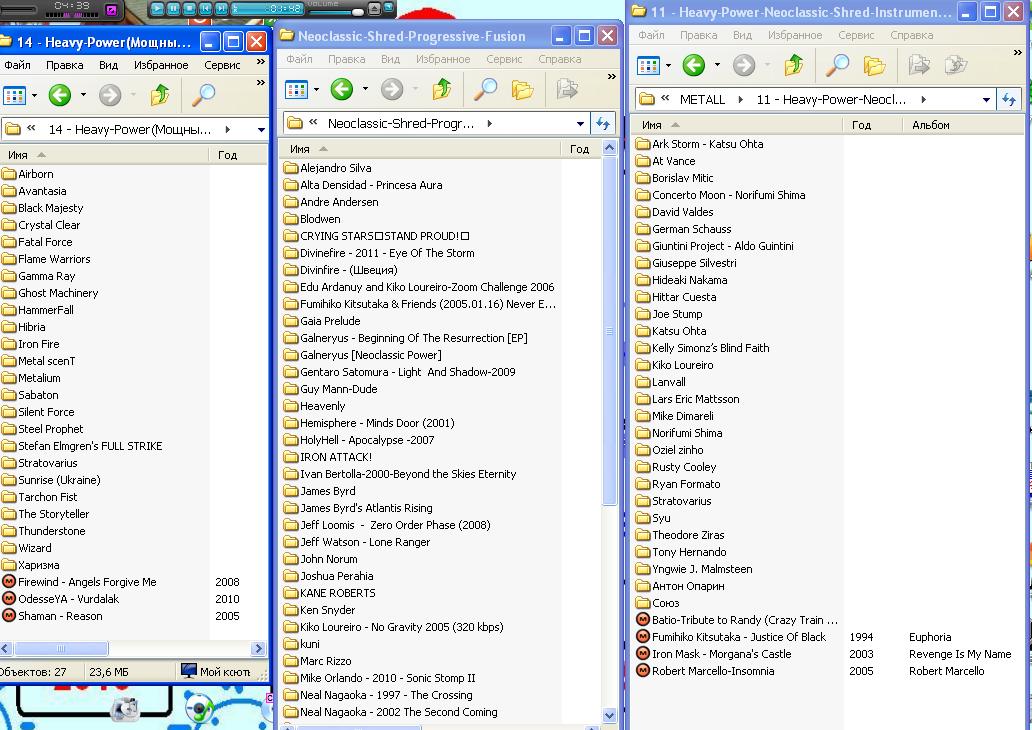Open Правка menu in Neoclassic-Shred-Progressive-Fusion window
This screenshot has height=730, width=1032.
(346, 59)
